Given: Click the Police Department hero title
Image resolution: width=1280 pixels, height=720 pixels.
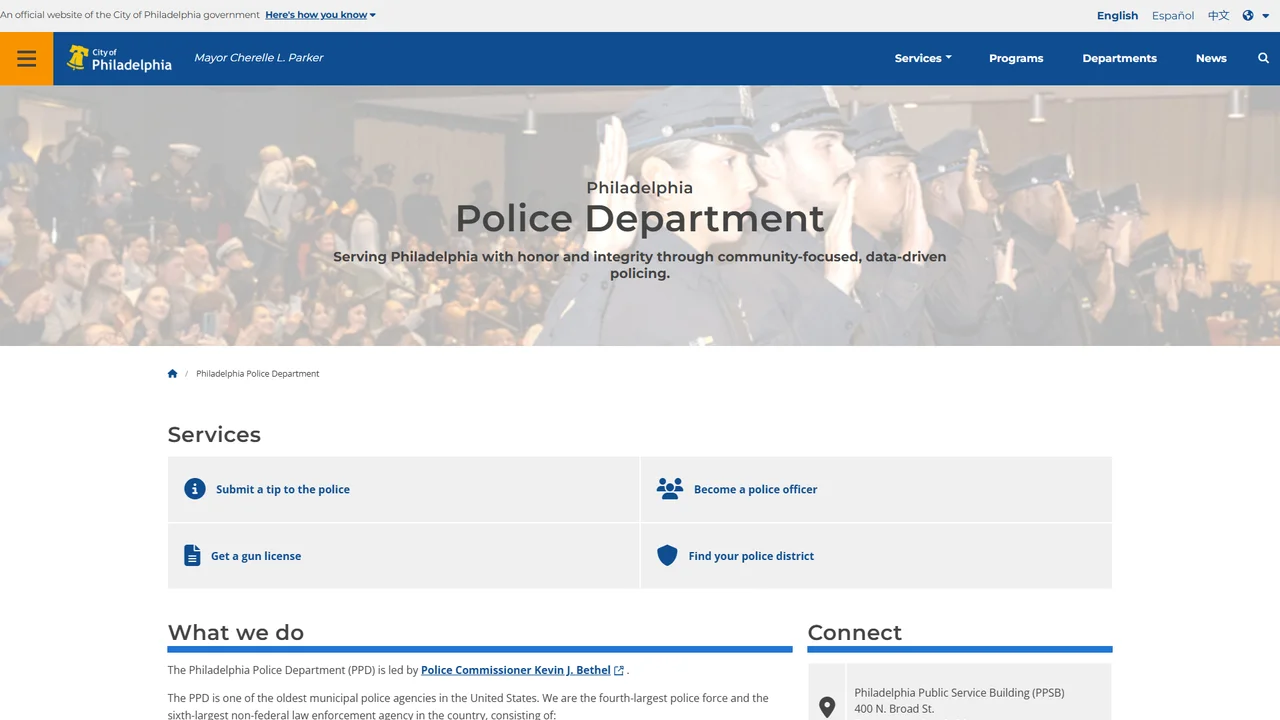Looking at the screenshot, I should 640,218.
